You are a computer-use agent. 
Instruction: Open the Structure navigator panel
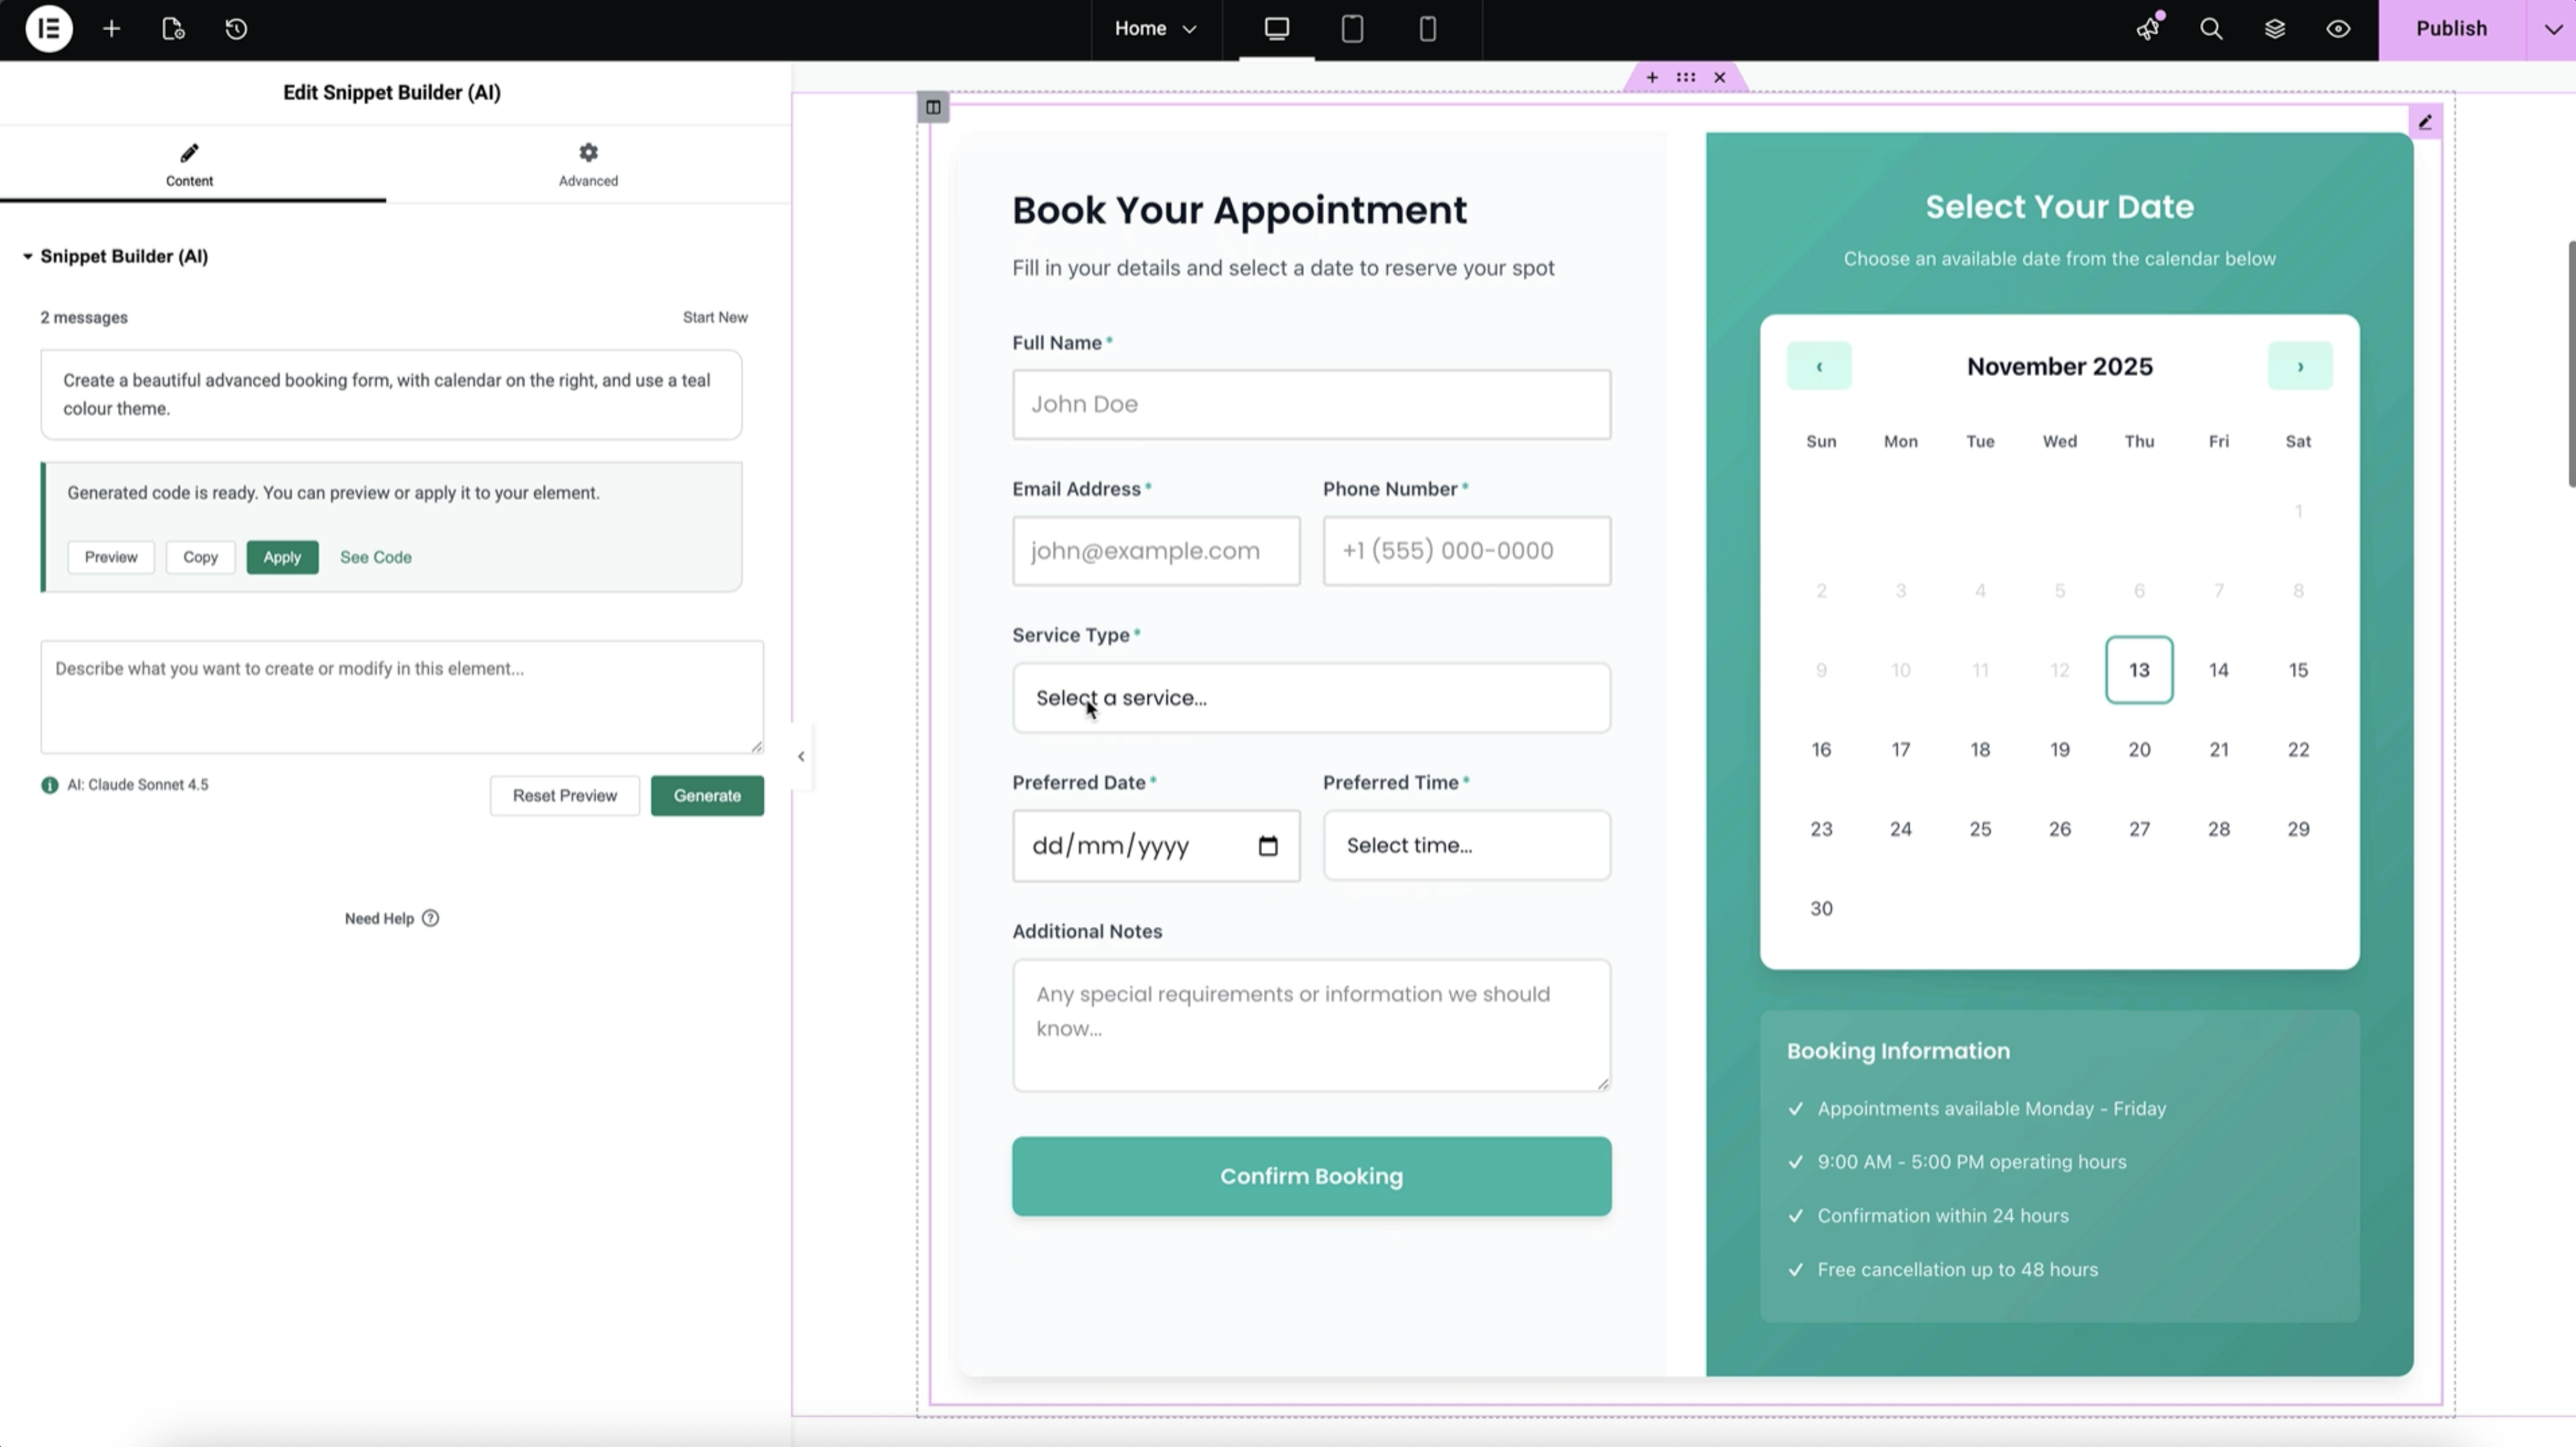[x=2275, y=29]
